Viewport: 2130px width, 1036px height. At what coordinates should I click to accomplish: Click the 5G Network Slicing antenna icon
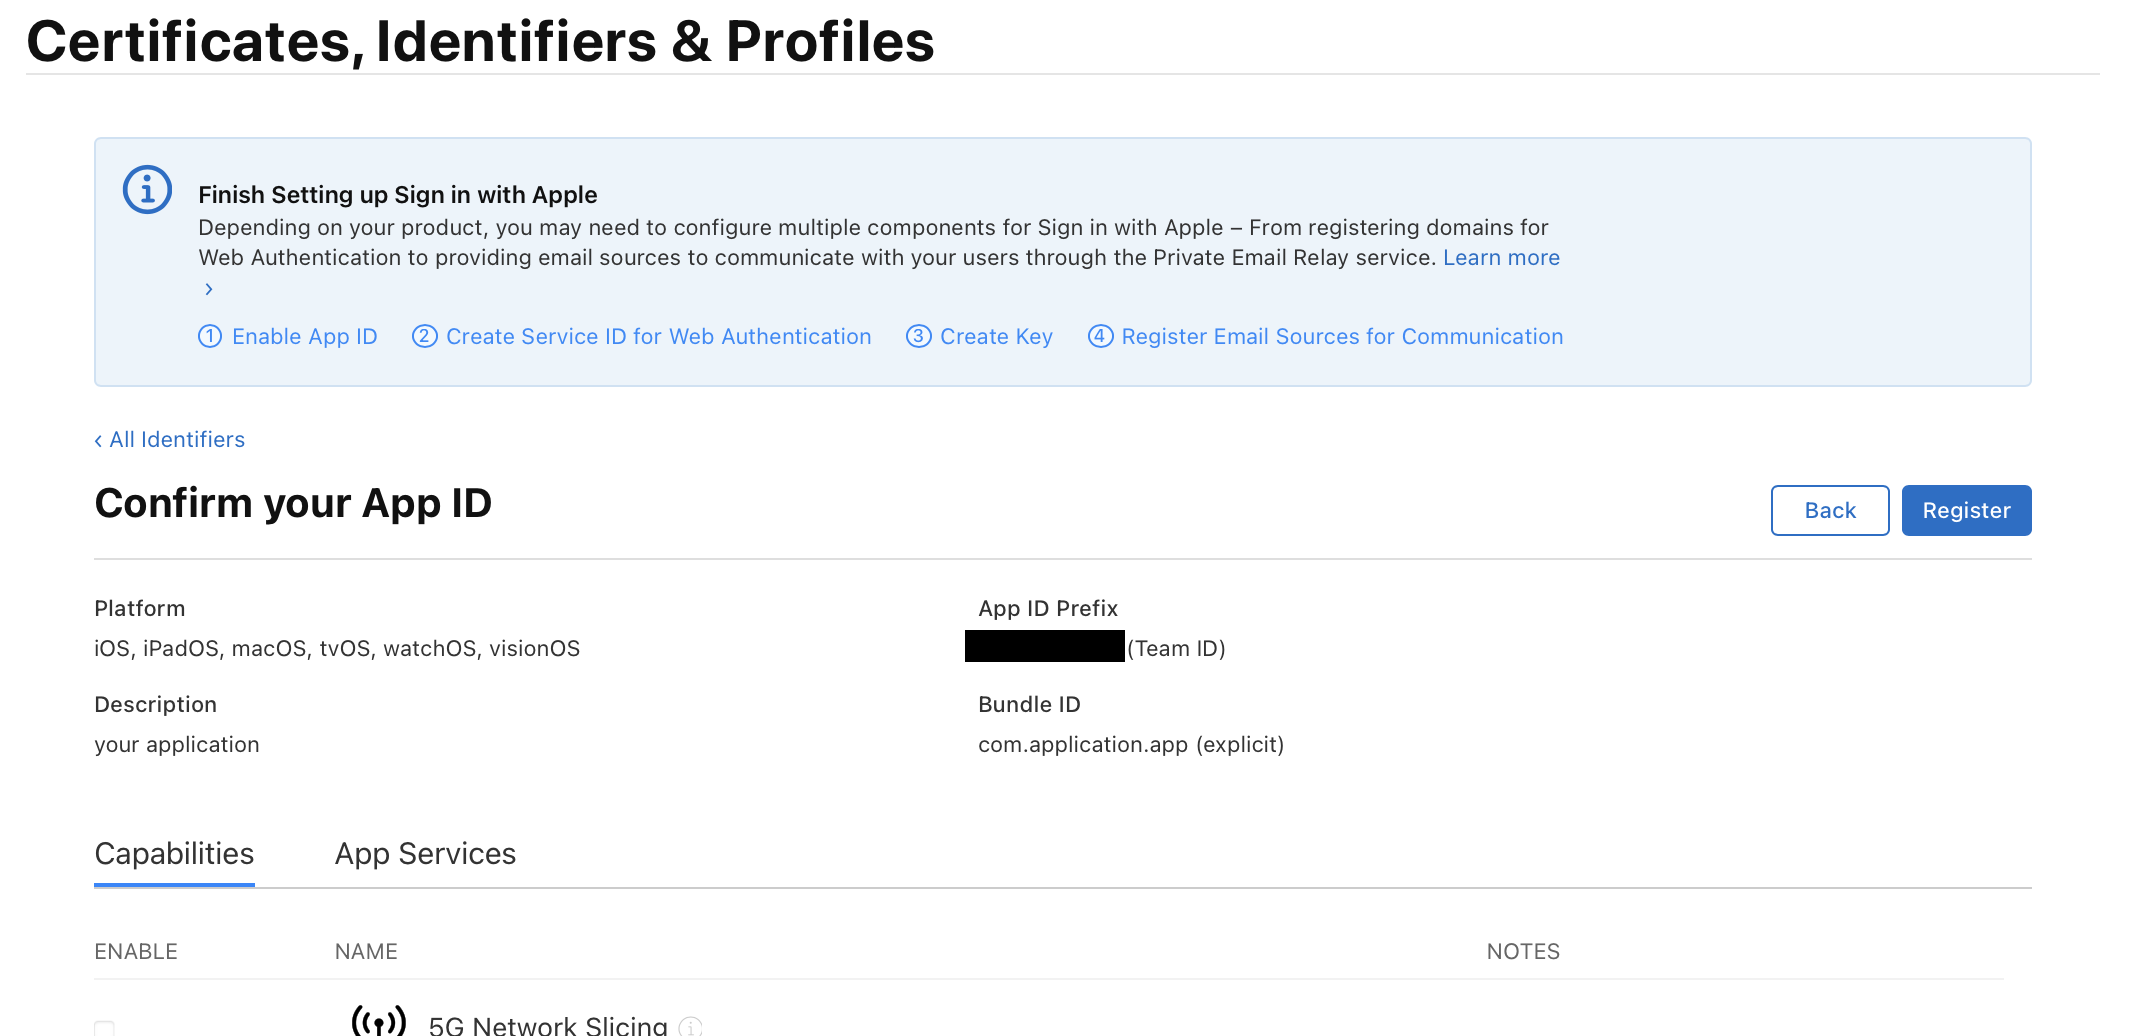(379, 1020)
